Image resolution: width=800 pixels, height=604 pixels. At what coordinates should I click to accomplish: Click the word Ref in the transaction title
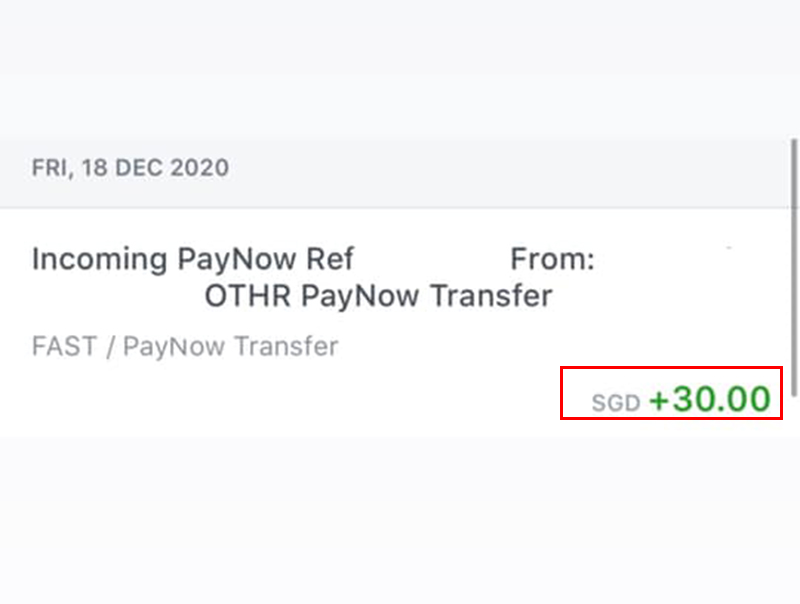click(x=329, y=260)
